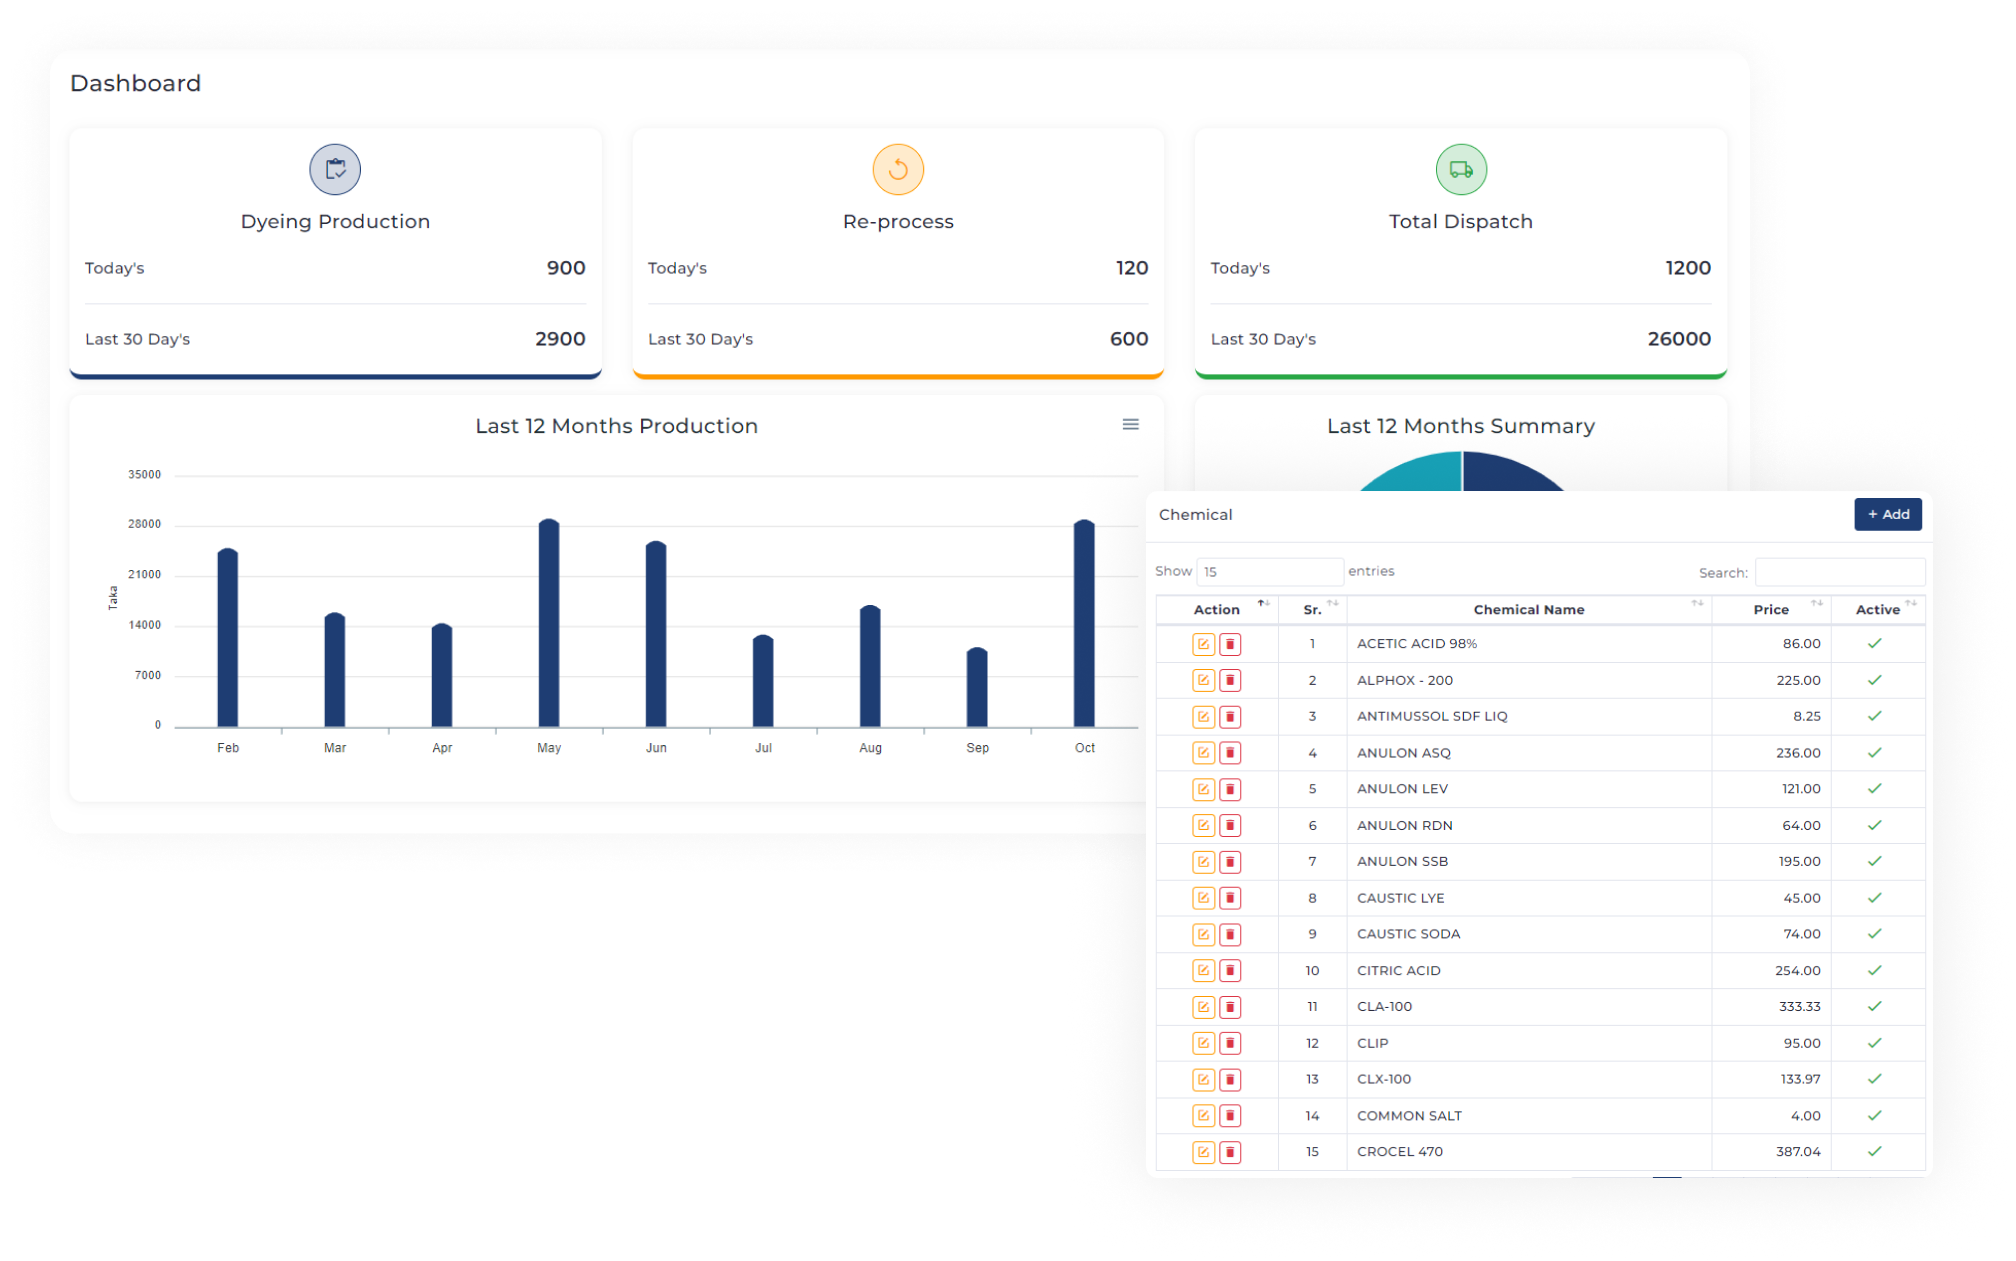Toggle the active checkmark for ANULON ASQ
The image size is (2016, 1261).
pyautogui.click(x=1874, y=753)
